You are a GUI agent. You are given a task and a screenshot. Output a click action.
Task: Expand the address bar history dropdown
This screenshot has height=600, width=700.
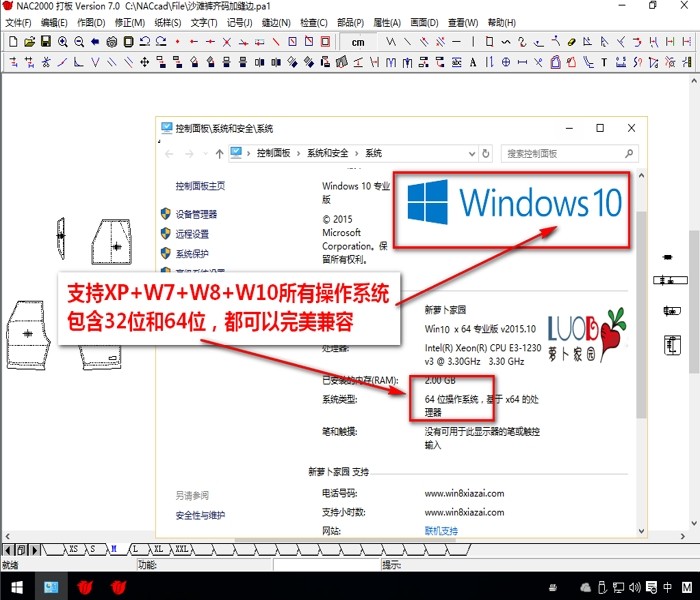point(471,154)
